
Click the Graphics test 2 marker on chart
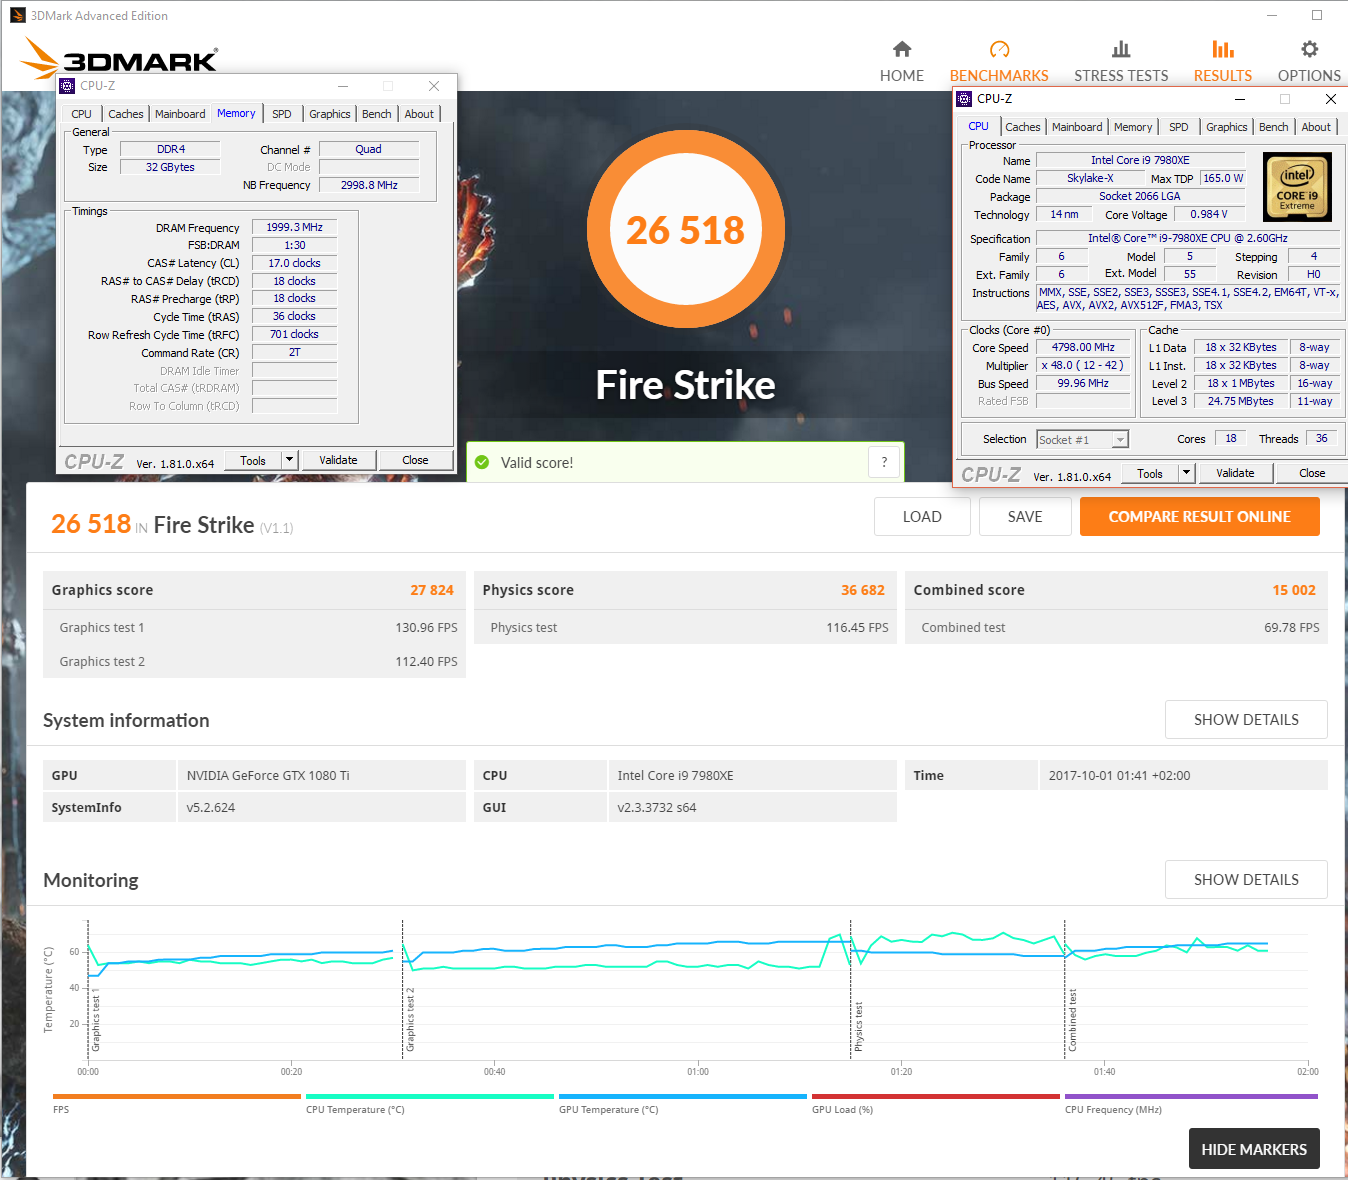(409, 1019)
